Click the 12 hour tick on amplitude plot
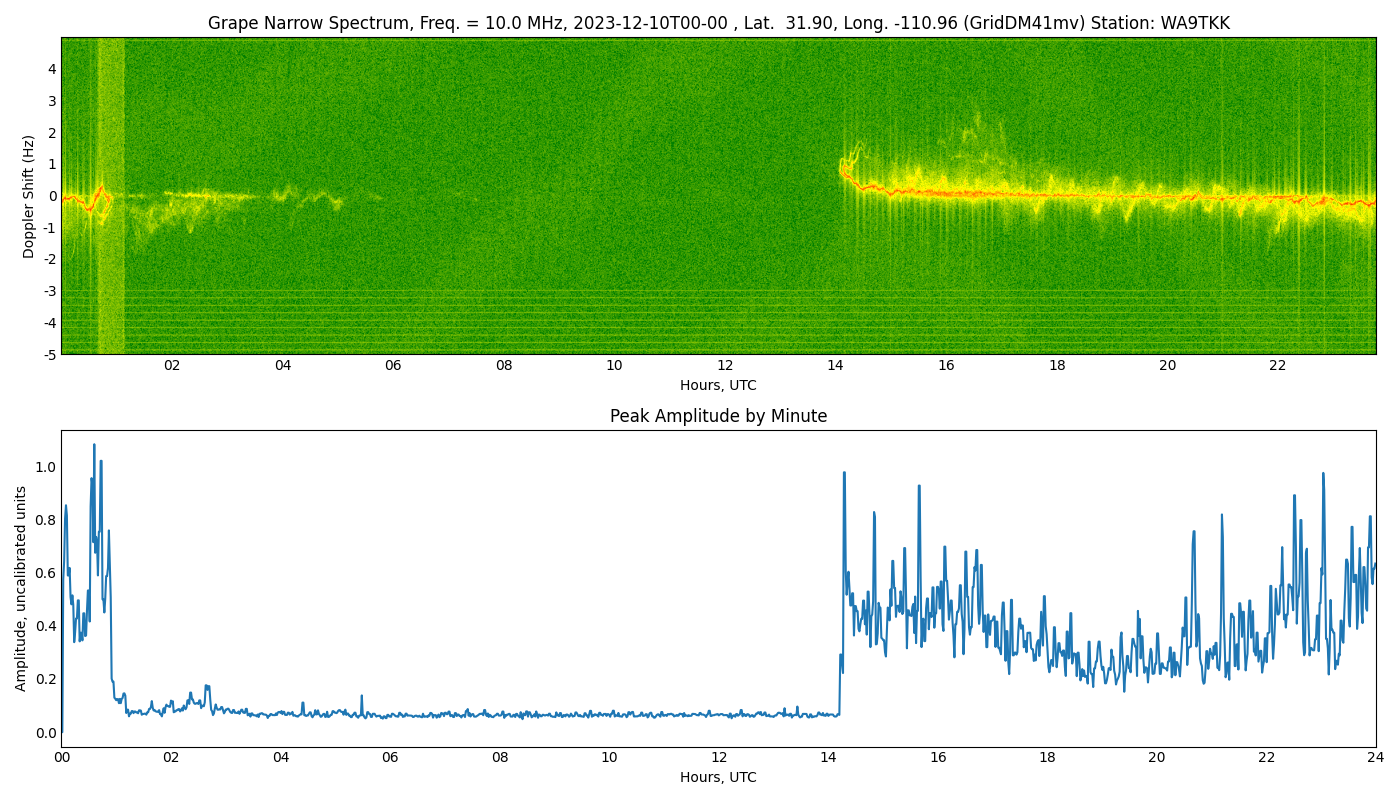 click(x=719, y=757)
